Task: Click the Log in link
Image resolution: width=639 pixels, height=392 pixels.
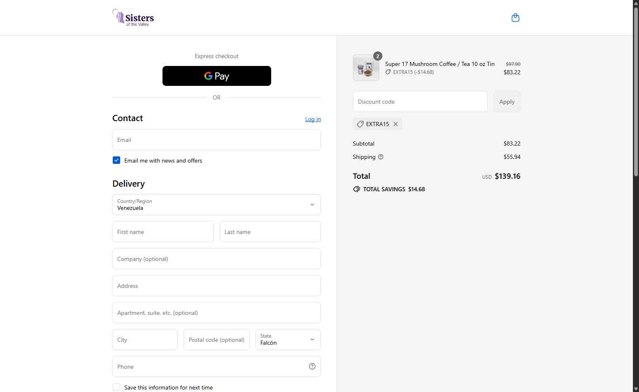Action: (313, 119)
